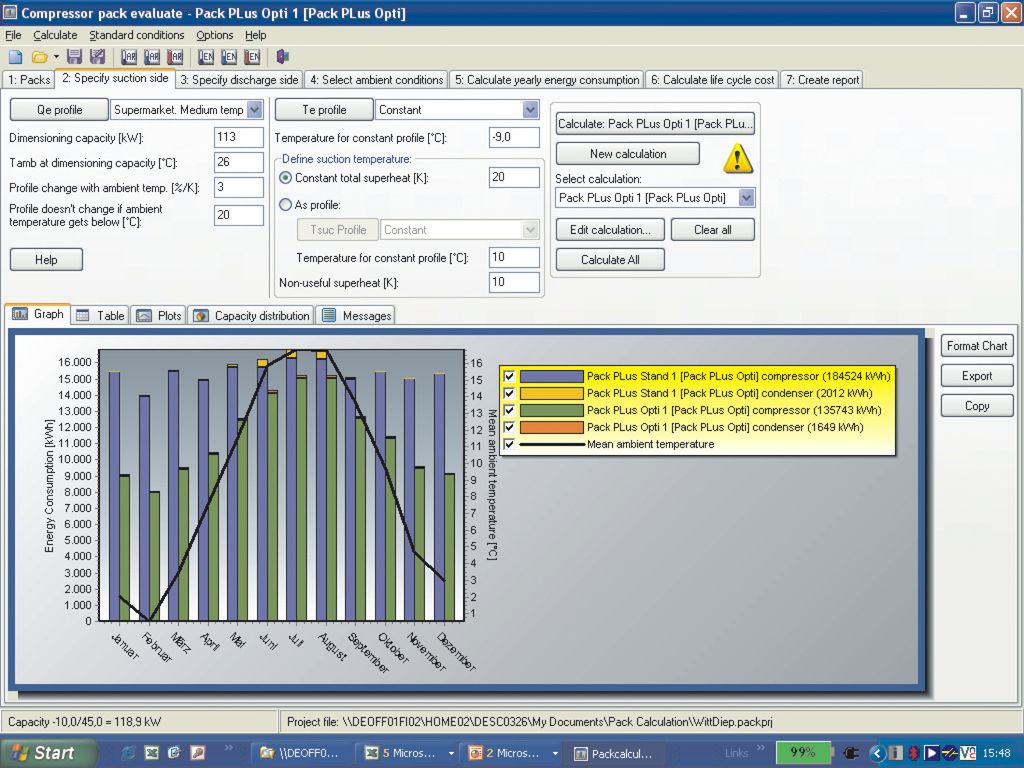Click the Open folder toolbar icon
Viewport: 1024px width, 768px height.
[39, 57]
